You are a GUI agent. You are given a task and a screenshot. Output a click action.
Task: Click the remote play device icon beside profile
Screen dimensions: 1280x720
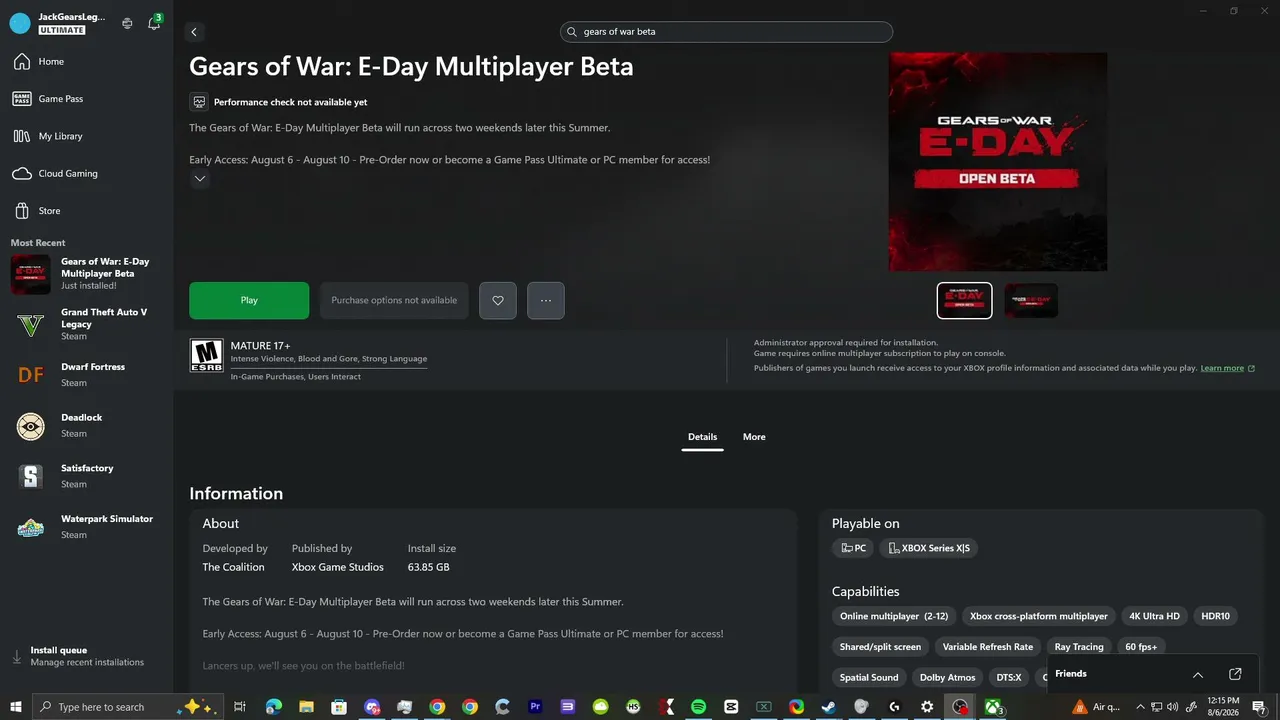pyautogui.click(x=127, y=23)
